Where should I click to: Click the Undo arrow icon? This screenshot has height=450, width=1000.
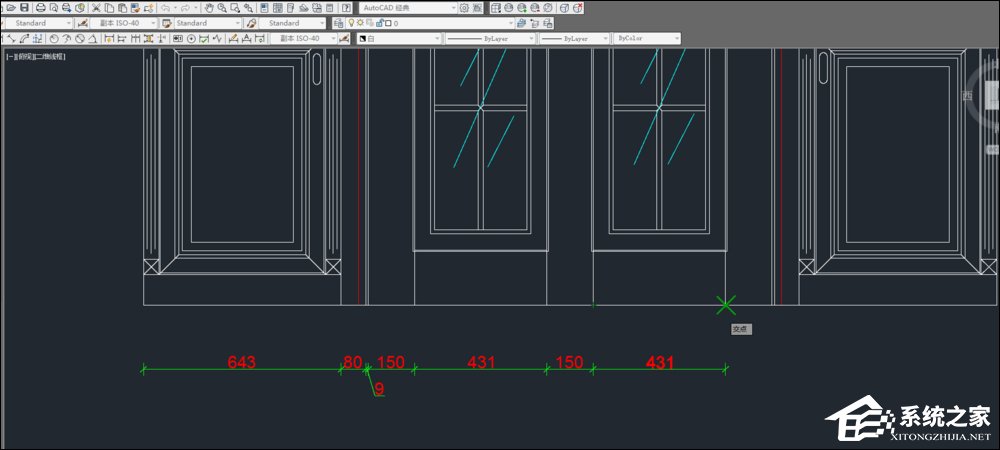[166, 8]
